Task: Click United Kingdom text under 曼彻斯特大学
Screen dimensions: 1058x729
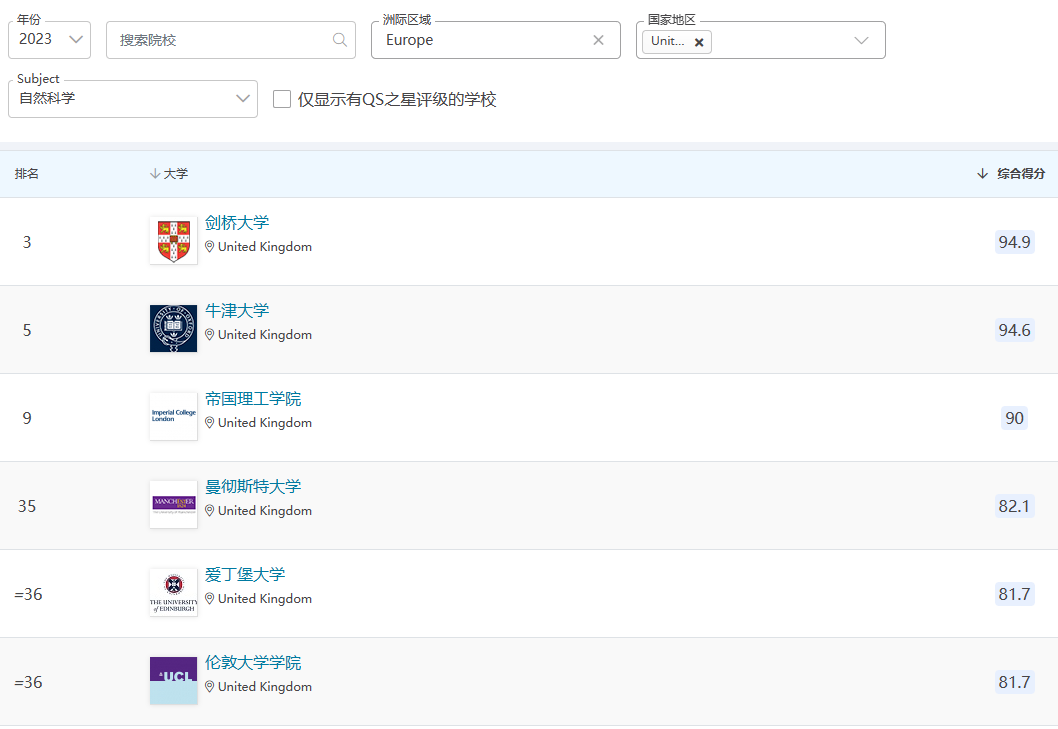Action: (x=264, y=510)
